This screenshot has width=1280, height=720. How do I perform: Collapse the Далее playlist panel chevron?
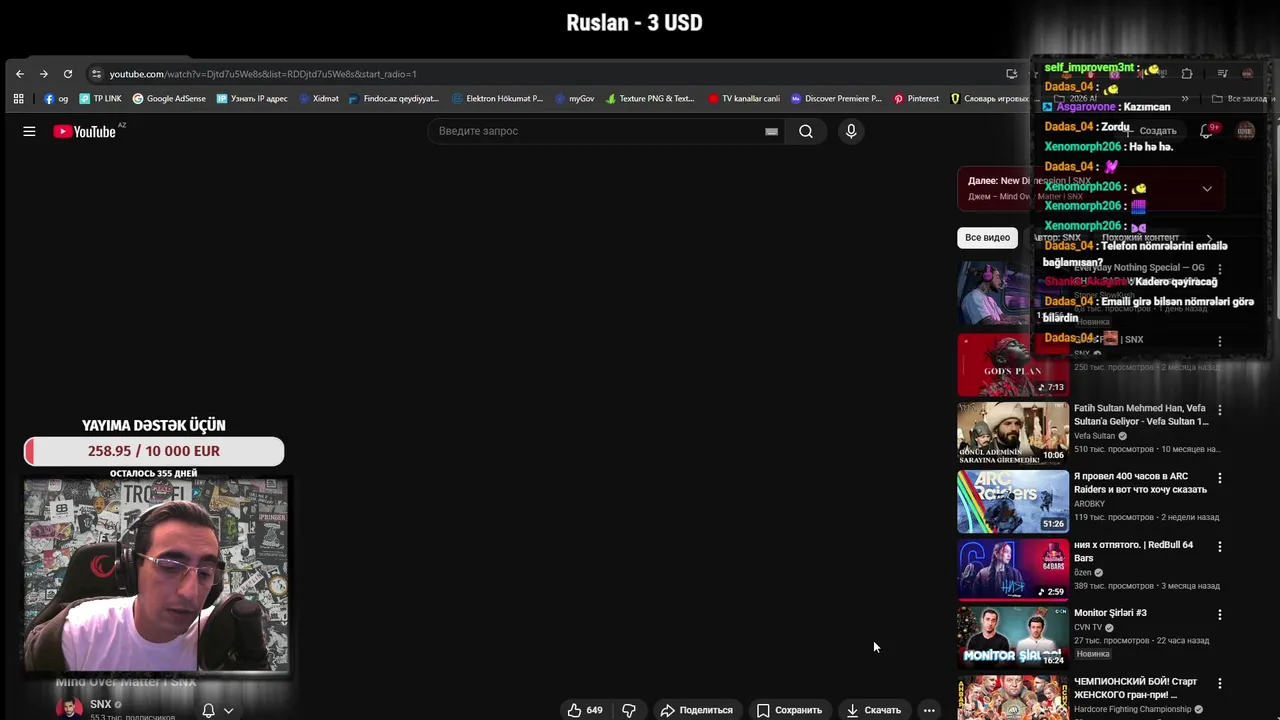1207,189
